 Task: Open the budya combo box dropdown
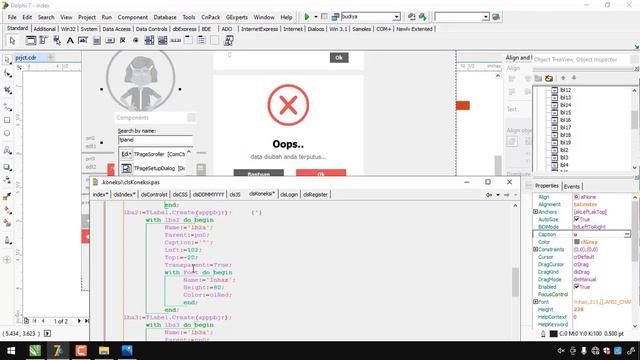point(396,17)
